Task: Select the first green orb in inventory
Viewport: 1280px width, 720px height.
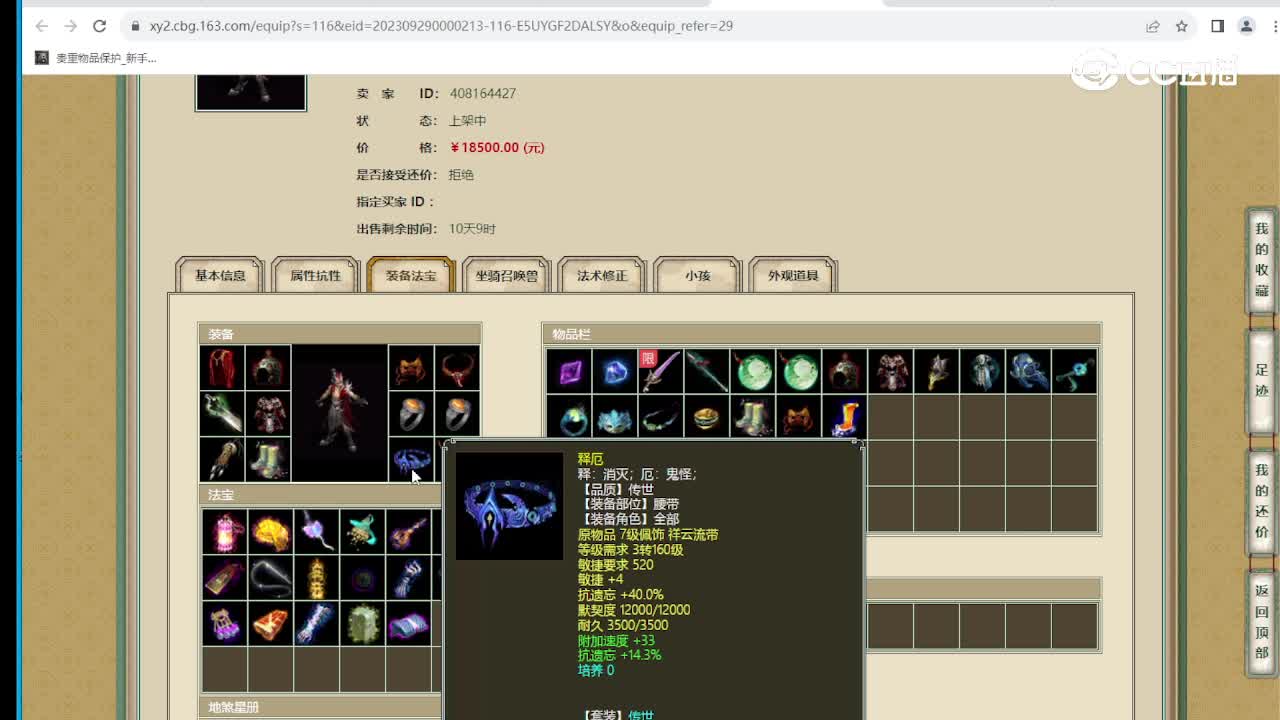Action: [753, 371]
